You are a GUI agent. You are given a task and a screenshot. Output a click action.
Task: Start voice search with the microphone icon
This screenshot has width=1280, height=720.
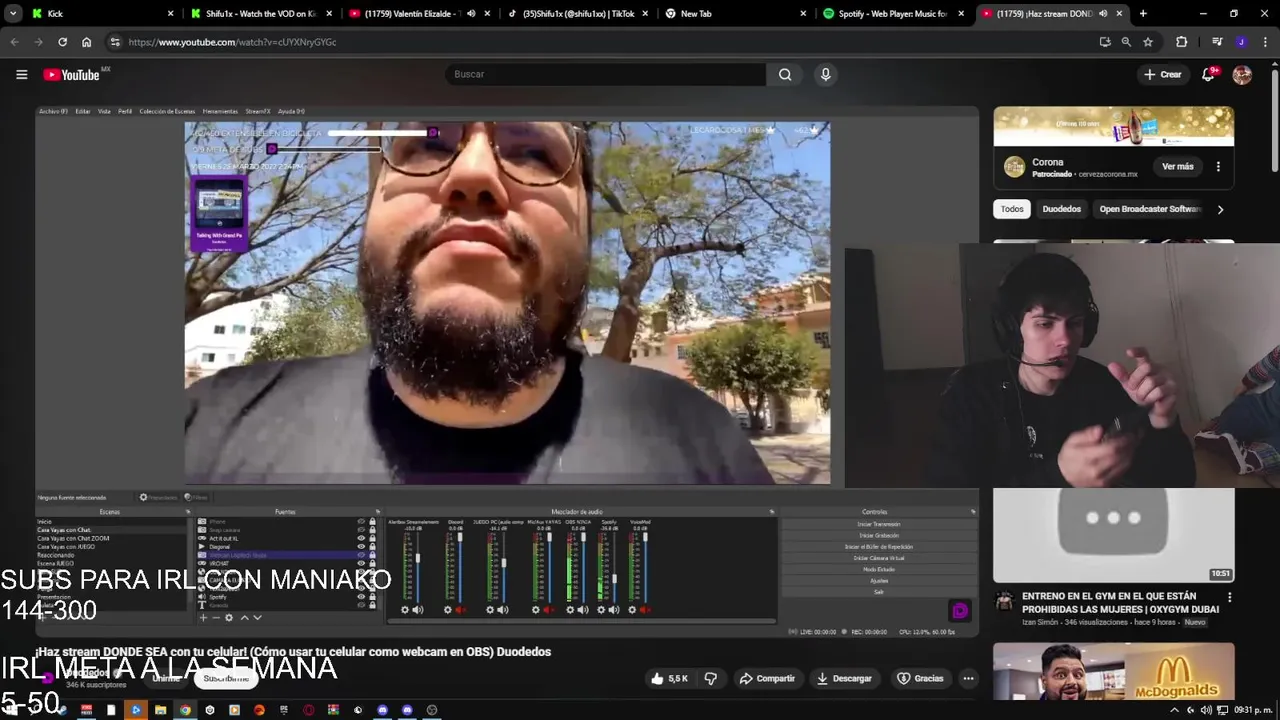point(825,74)
